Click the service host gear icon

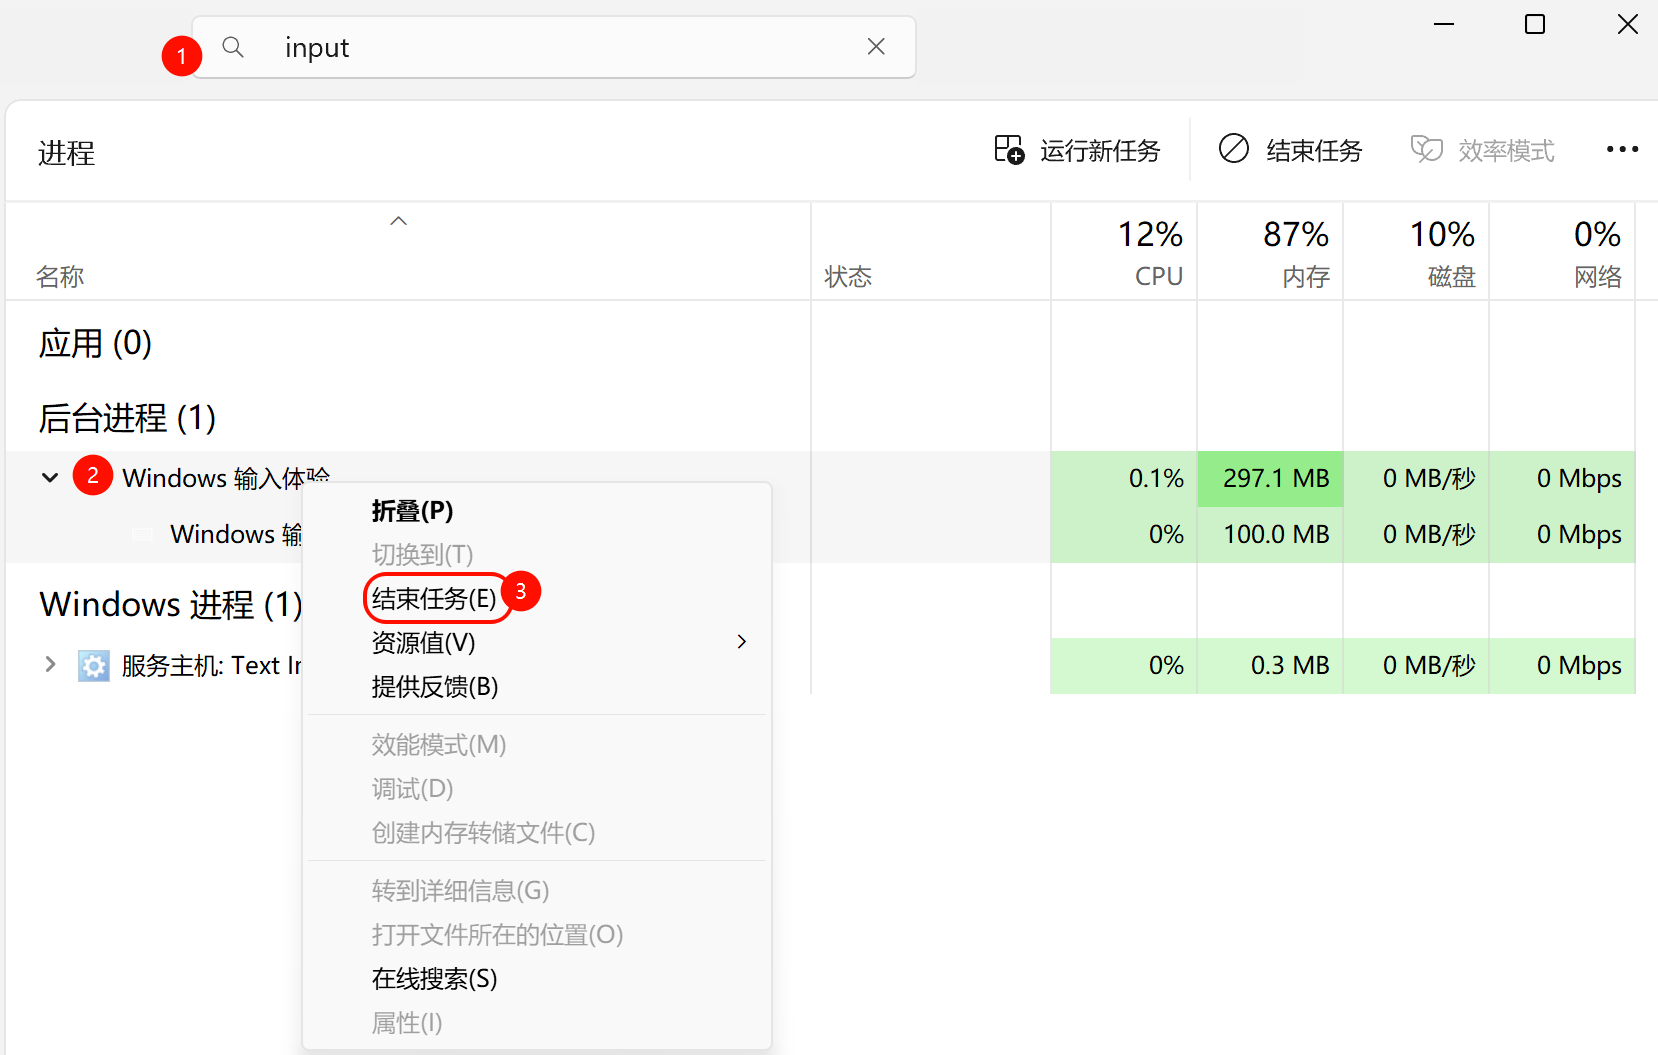click(x=94, y=665)
